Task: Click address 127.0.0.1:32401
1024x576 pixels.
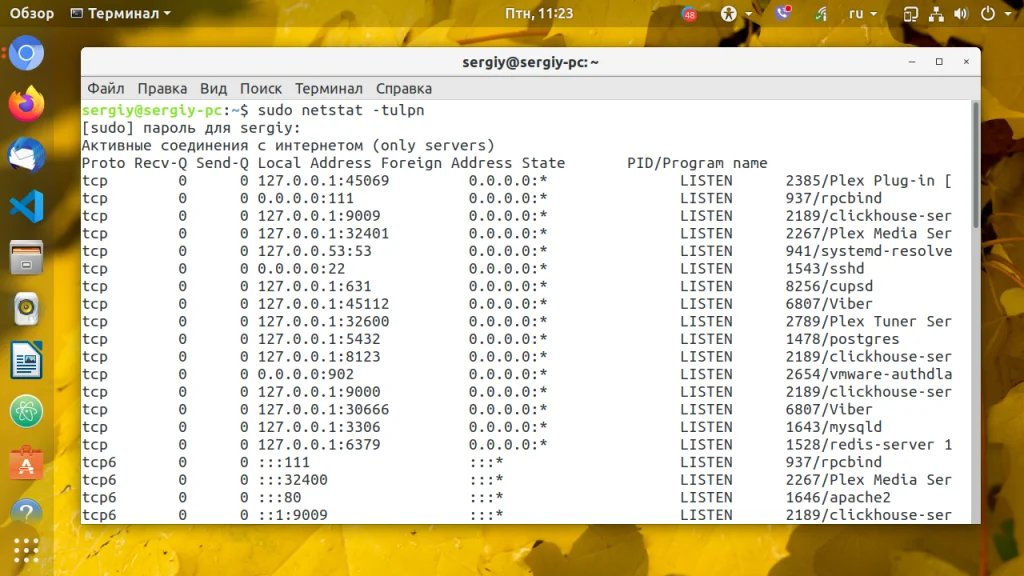Action: [323, 233]
